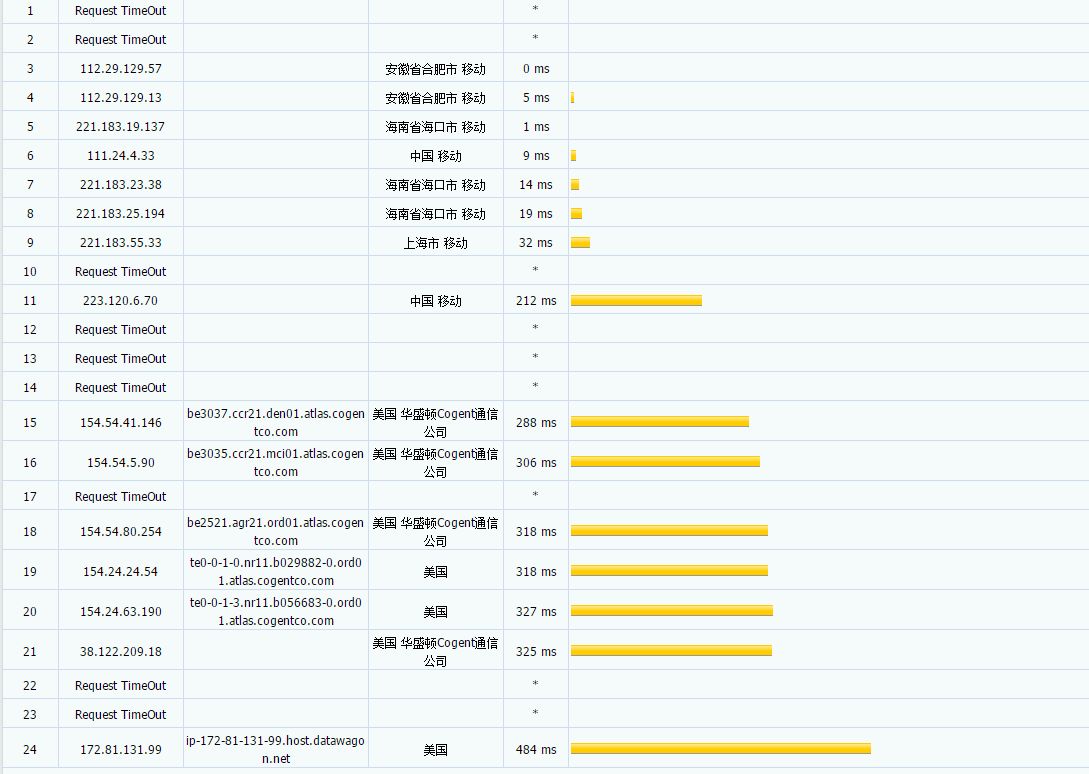
Task: Click the 19 ms latency value
Action: 536,214
